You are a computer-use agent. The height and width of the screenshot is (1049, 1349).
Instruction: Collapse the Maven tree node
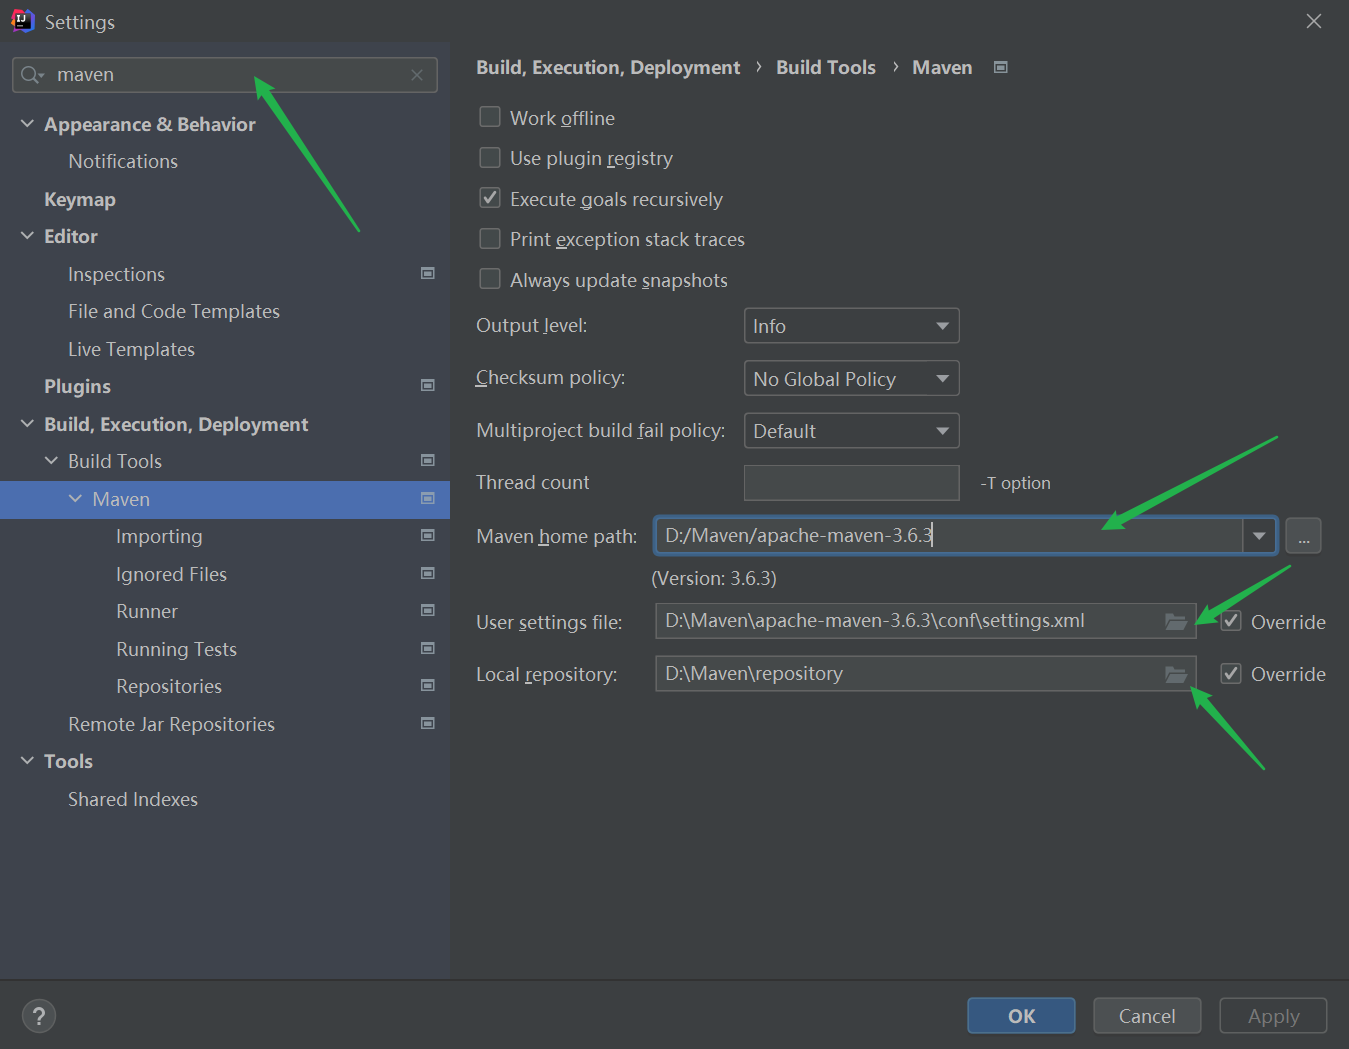click(75, 498)
